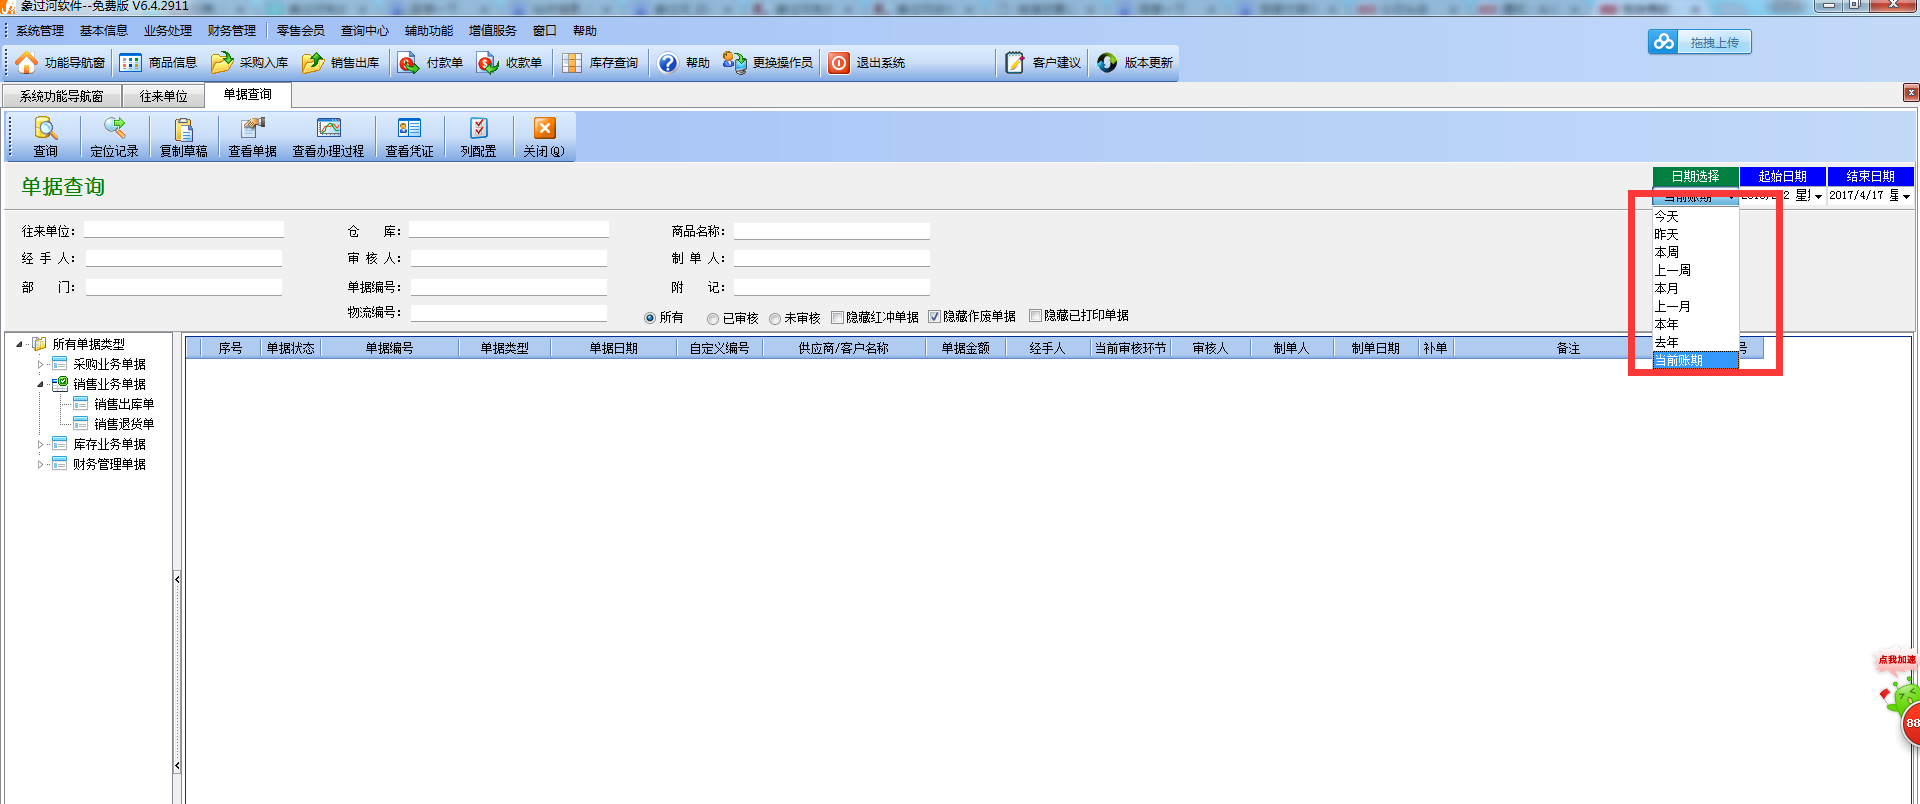This screenshot has height=804, width=1920.
Task: Expand the 采购业务单据 tree node
Action: tap(40, 364)
